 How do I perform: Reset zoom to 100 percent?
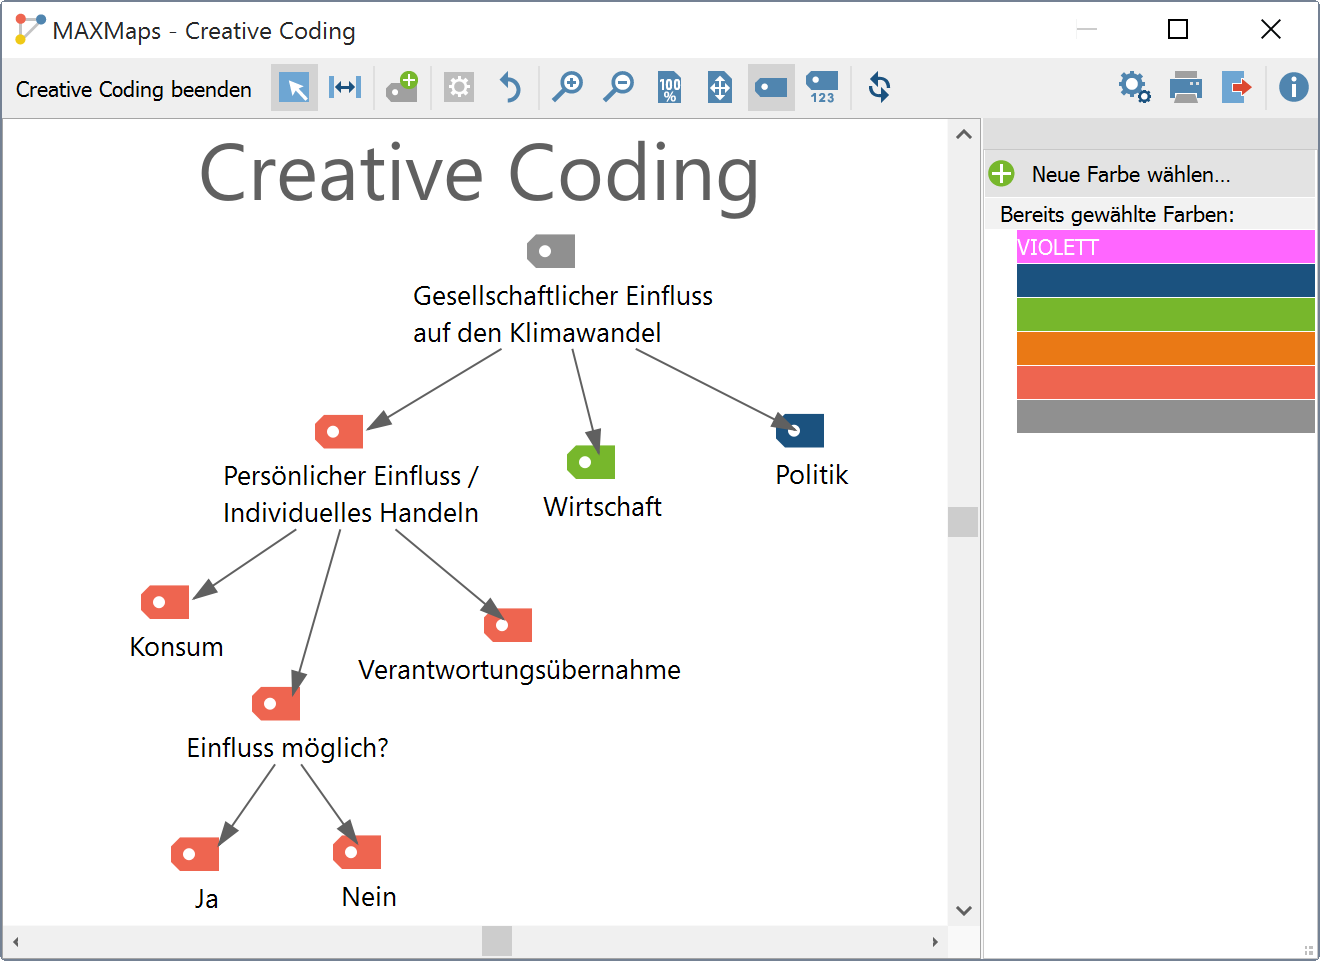[x=669, y=88]
